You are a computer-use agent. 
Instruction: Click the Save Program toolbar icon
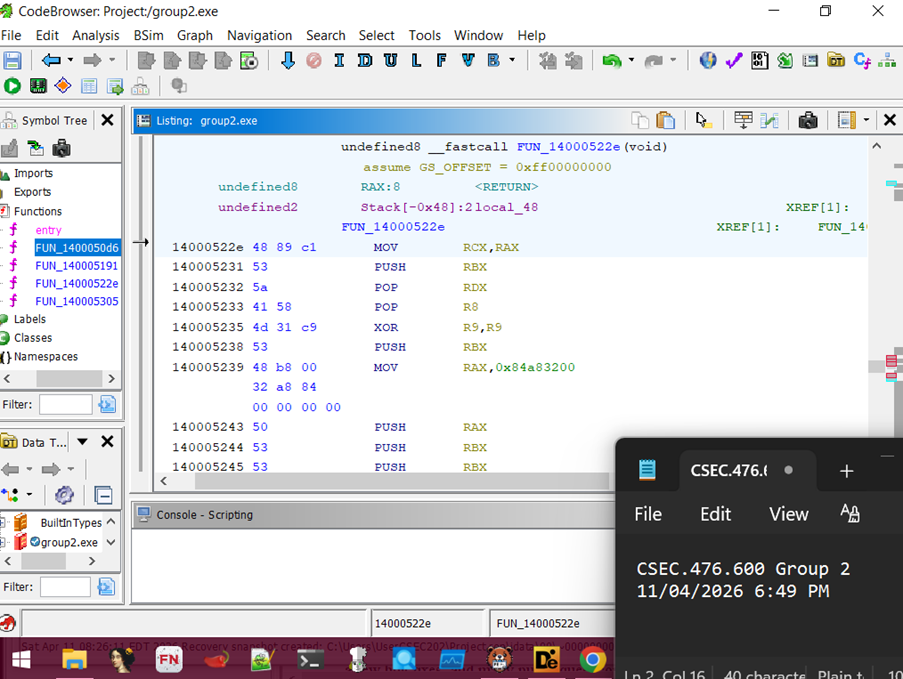click(12, 60)
